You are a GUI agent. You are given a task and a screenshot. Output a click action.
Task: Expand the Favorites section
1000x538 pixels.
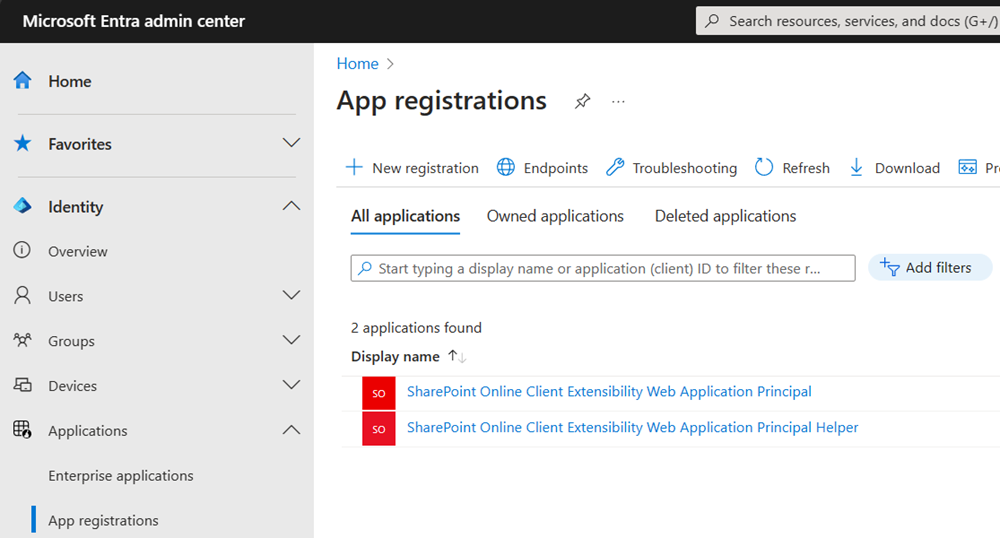pyautogui.click(x=291, y=143)
